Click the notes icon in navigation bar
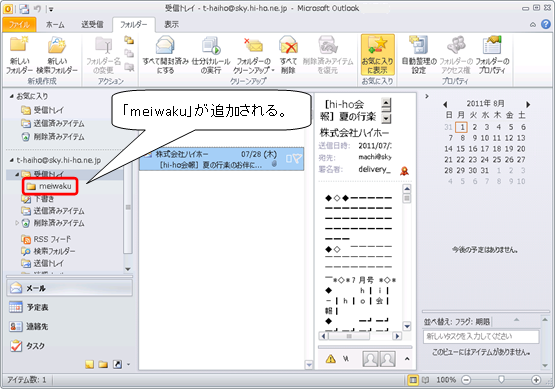Viewport: 555px width, 389px height. coord(90,364)
